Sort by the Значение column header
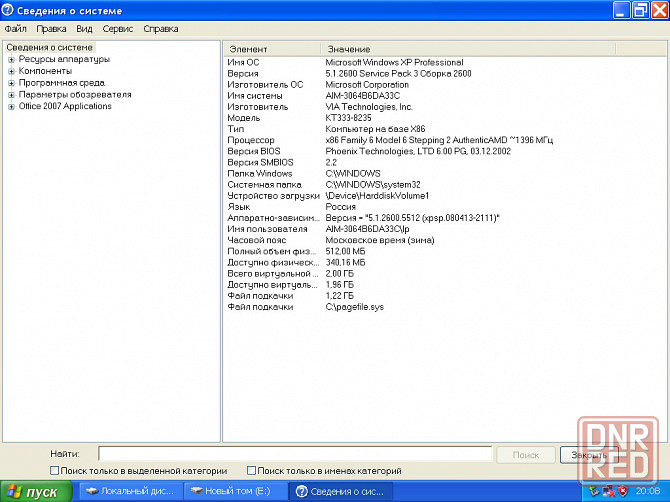Viewport: 670px width, 502px height. coord(468,49)
